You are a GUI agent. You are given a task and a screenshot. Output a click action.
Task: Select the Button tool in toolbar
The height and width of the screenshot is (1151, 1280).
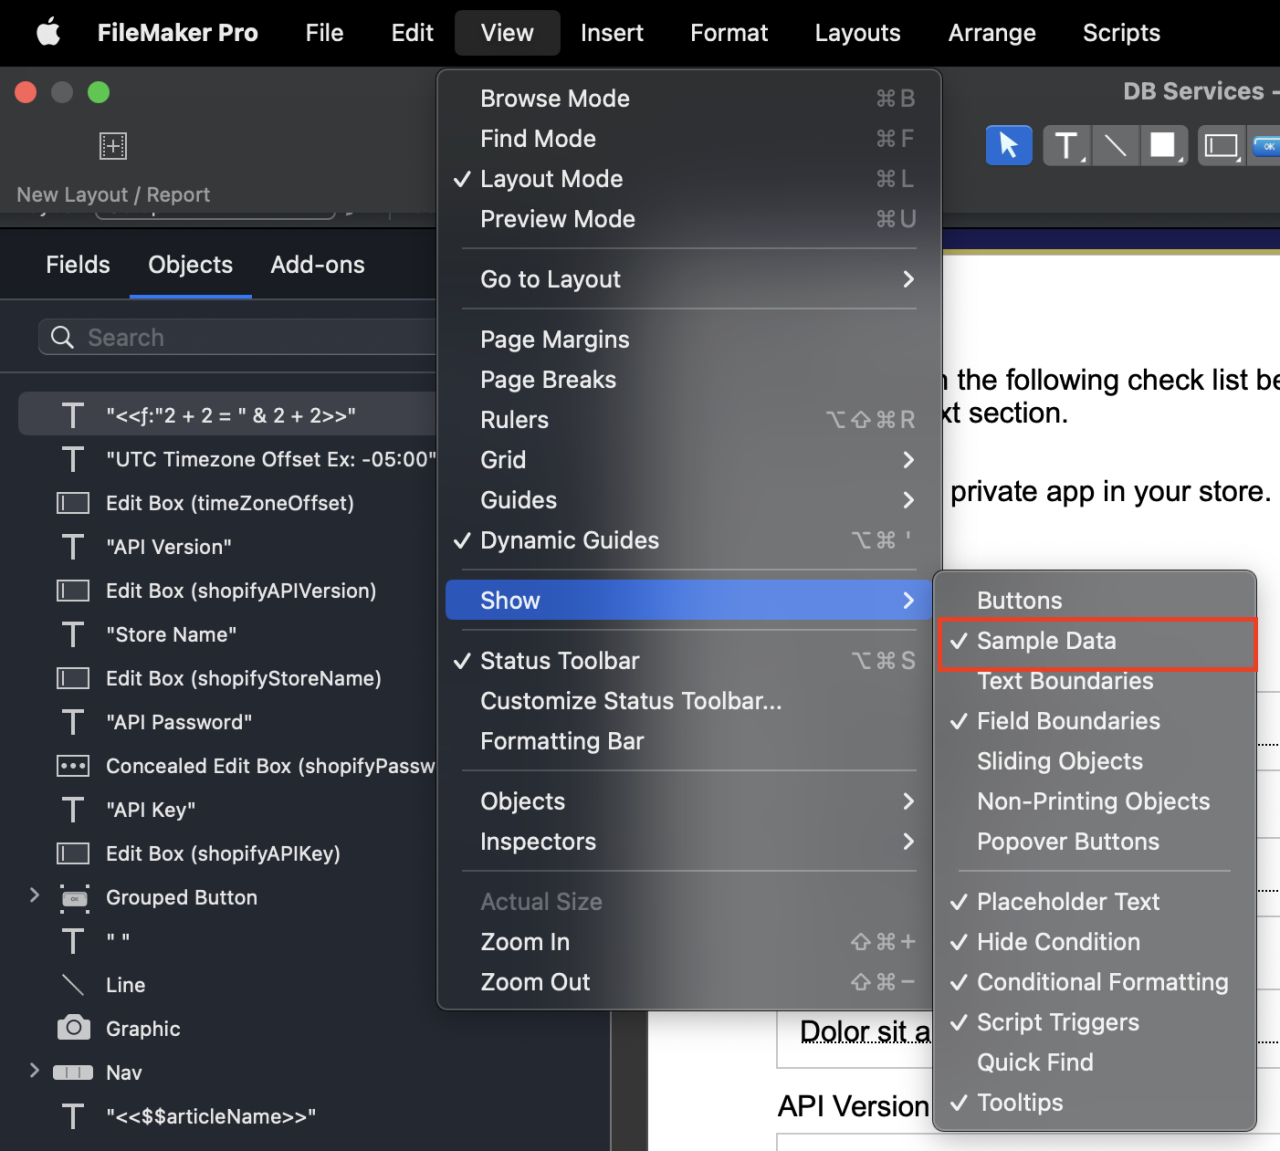coord(1266,146)
